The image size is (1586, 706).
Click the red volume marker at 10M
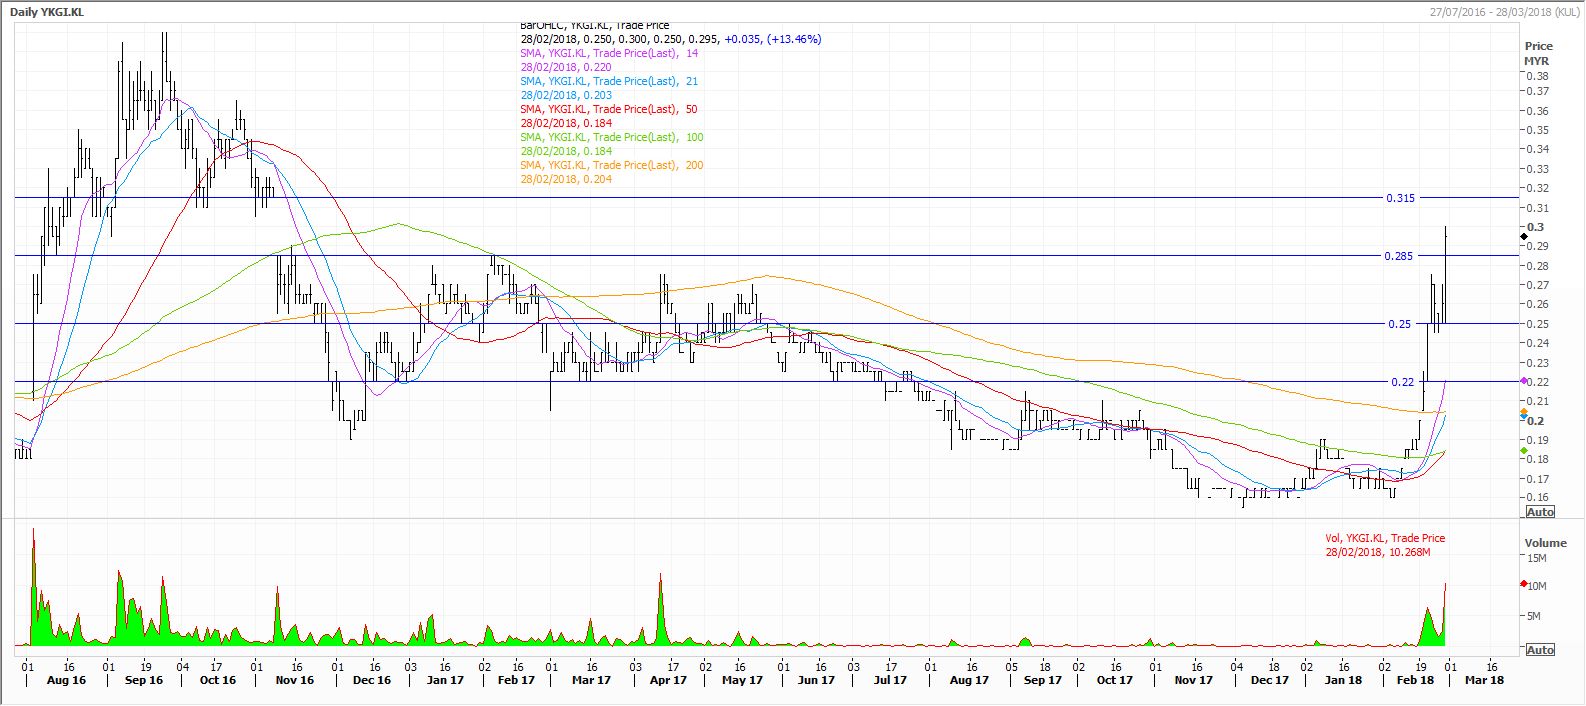pyautogui.click(x=1523, y=584)
